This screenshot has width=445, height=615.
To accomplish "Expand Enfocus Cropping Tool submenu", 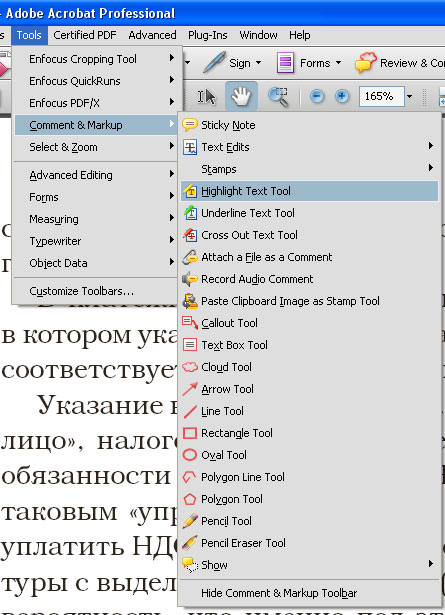I will pos(171,58).
